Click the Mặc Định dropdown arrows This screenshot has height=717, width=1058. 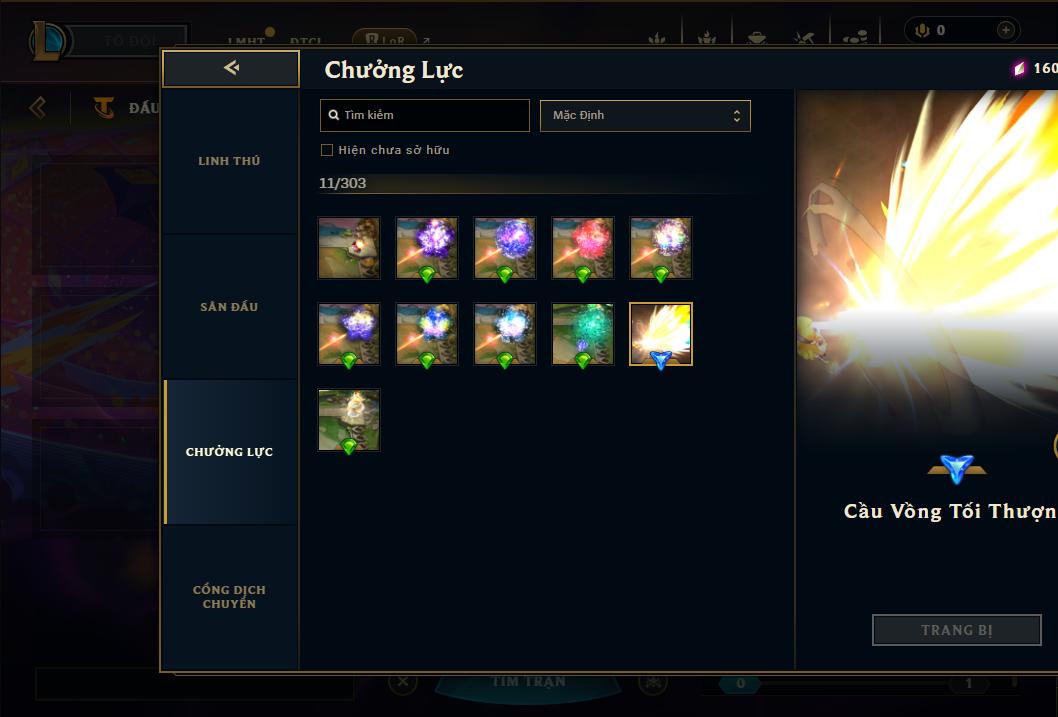coord(737,116)
